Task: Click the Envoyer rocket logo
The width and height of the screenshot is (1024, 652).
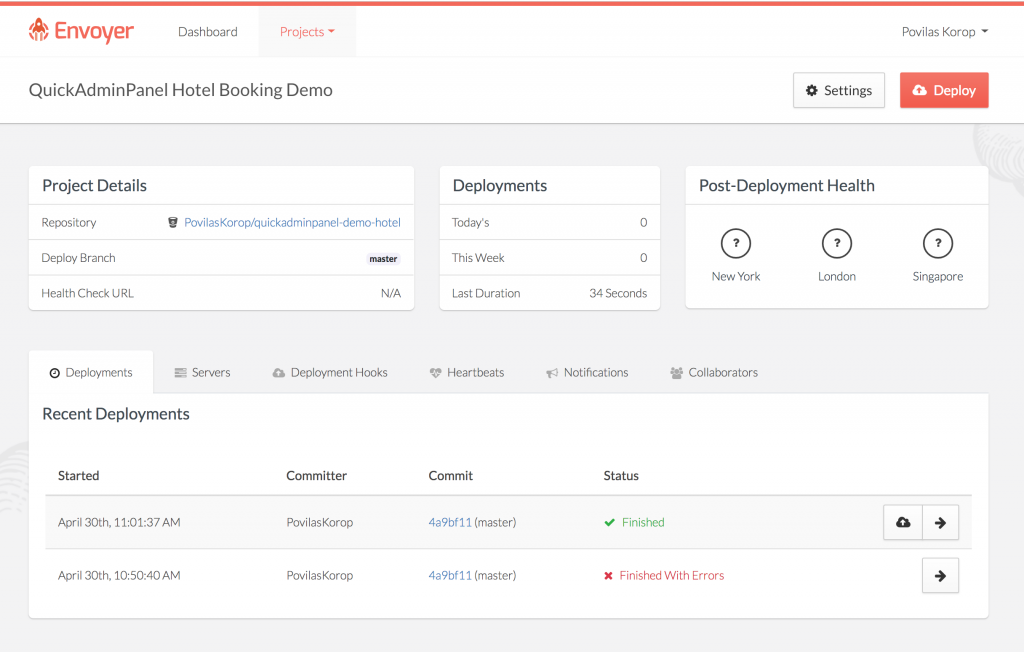Action: coord(39,30)
